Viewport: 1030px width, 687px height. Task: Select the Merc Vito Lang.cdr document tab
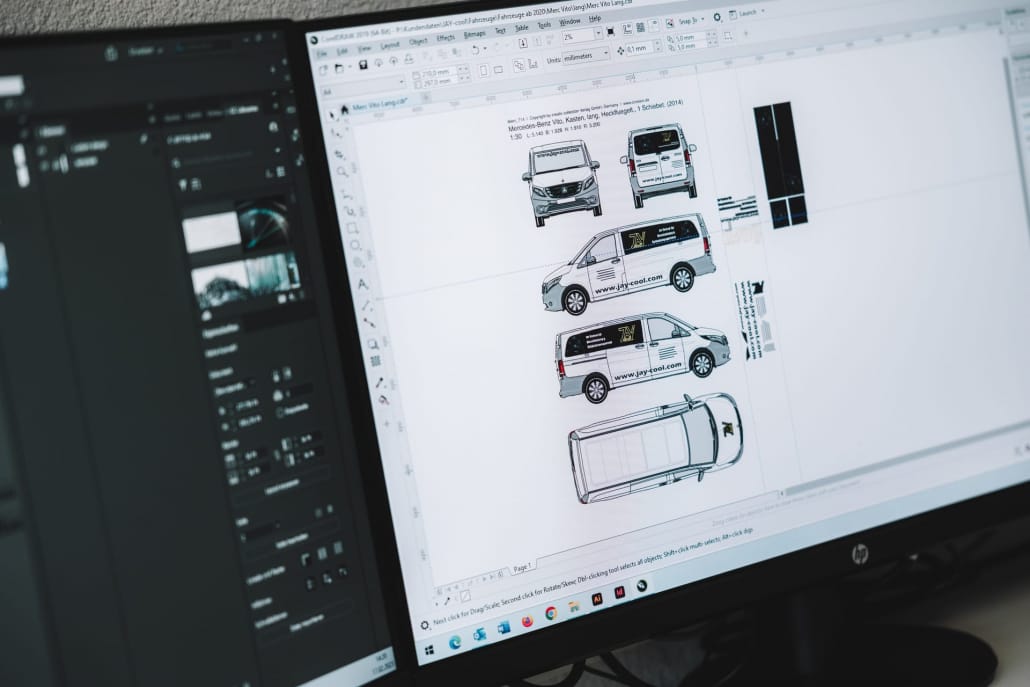click(380, 104)
